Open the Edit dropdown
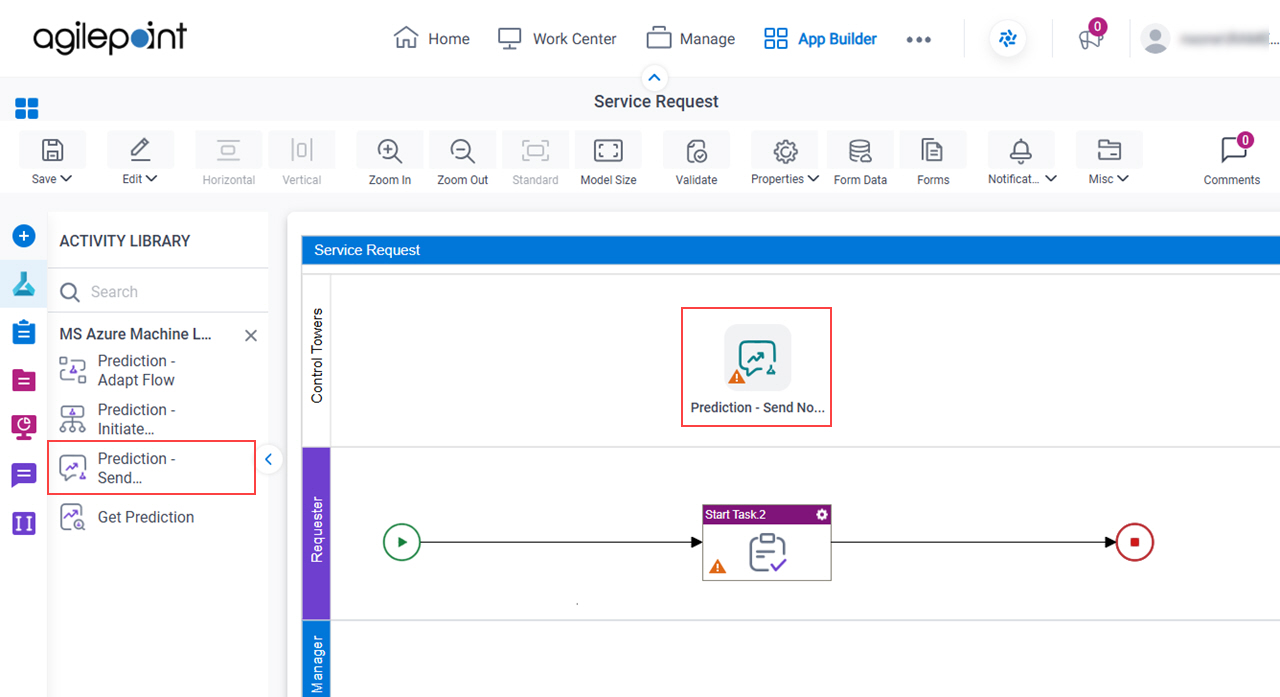 (x=140, y=160)
